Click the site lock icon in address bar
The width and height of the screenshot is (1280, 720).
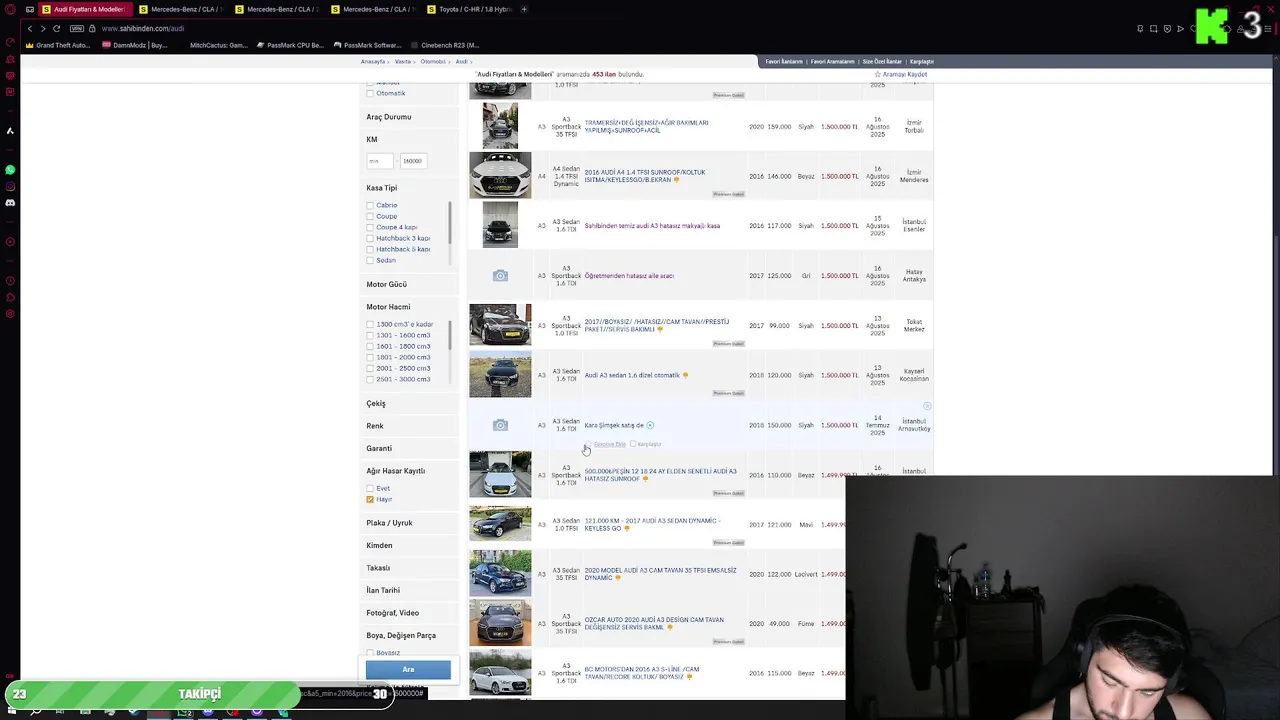pos(92,28)
